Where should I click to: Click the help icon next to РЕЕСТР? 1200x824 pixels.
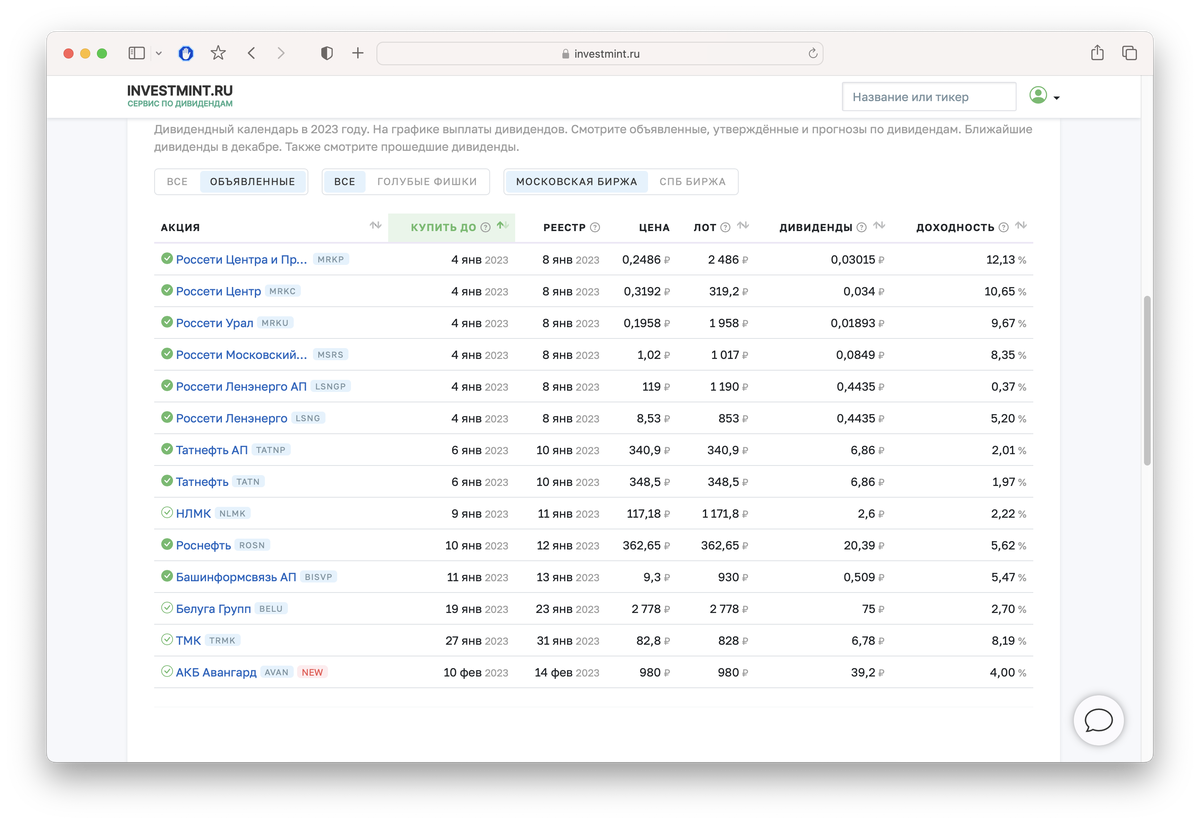point(595,228)
